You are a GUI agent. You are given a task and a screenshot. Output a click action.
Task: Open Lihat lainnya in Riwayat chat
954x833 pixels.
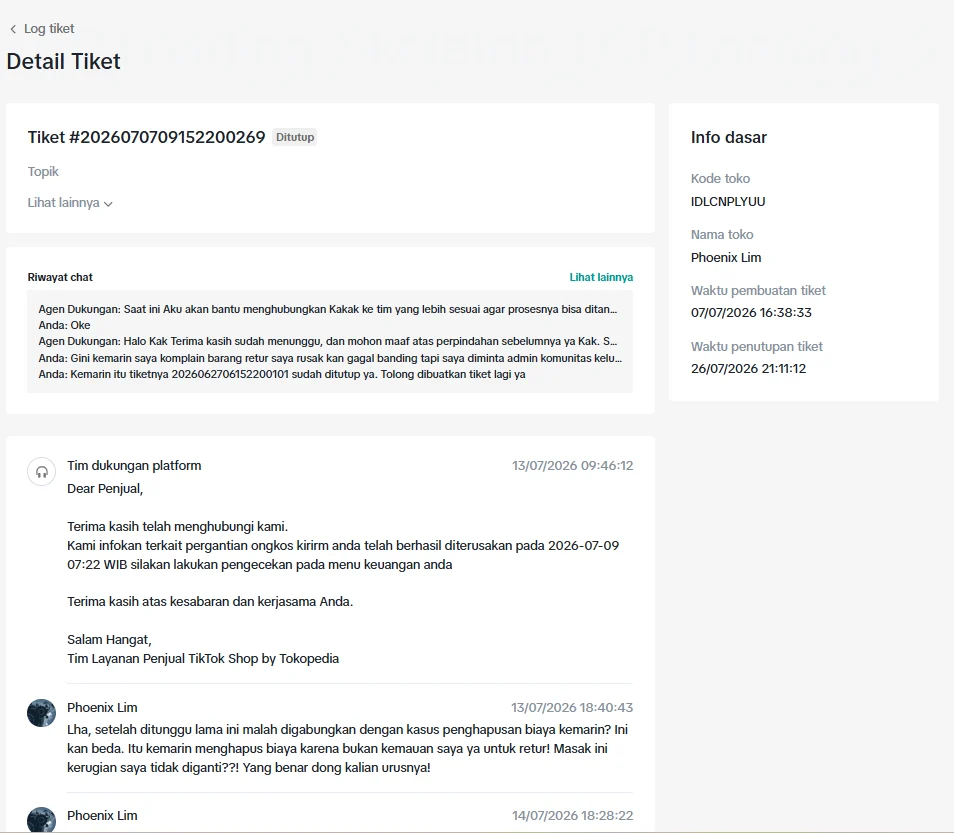(601, 277)
